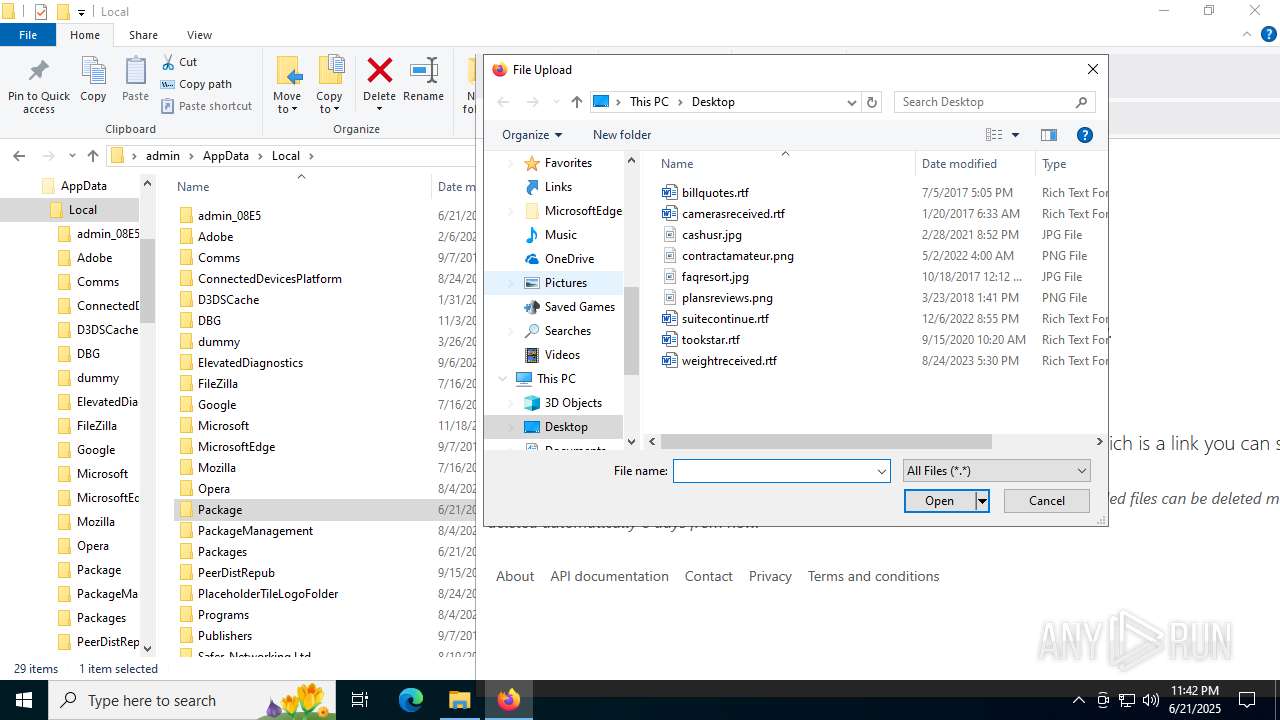Screen dimensions: 1280x720
Task: Sort dialog files by Date modified
Action: point(959,164)
